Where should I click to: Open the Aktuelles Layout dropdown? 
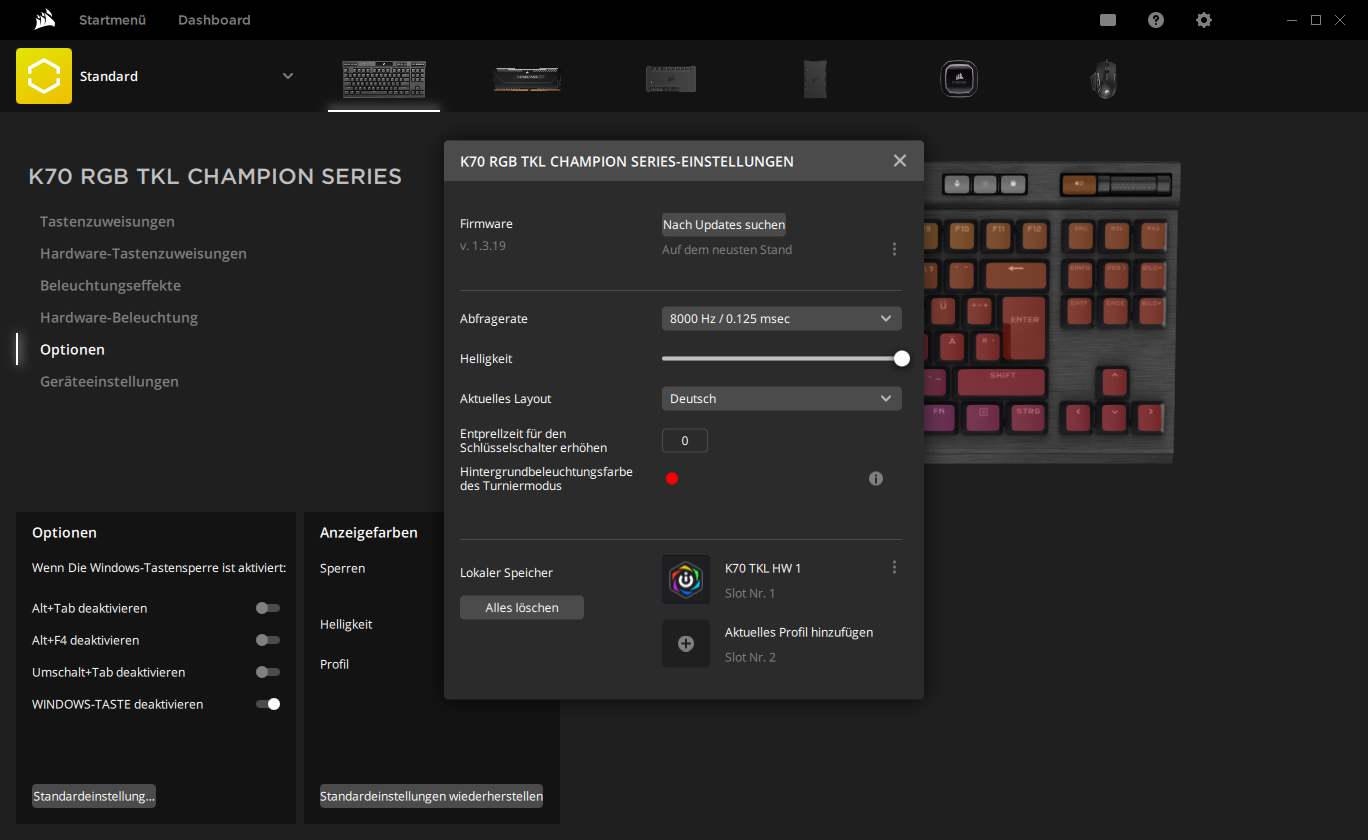(781, 399)
